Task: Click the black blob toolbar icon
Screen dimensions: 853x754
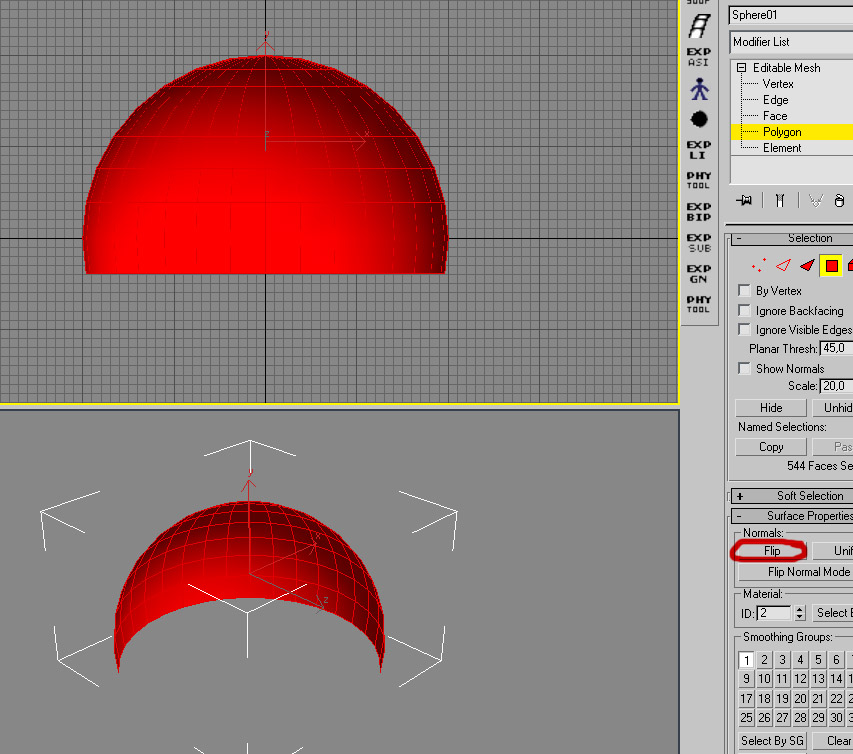Action: pyautogui.click(x=699, y=119)
